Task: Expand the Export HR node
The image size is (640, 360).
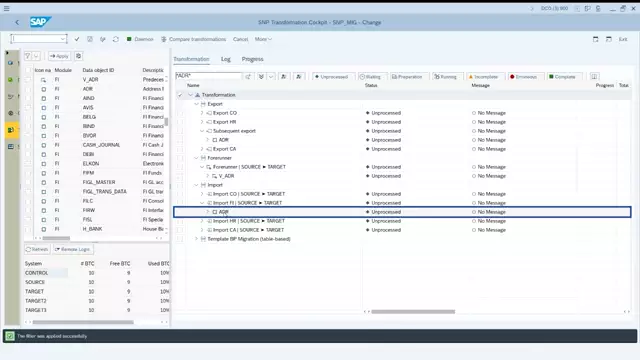Action: click(202, 122)
